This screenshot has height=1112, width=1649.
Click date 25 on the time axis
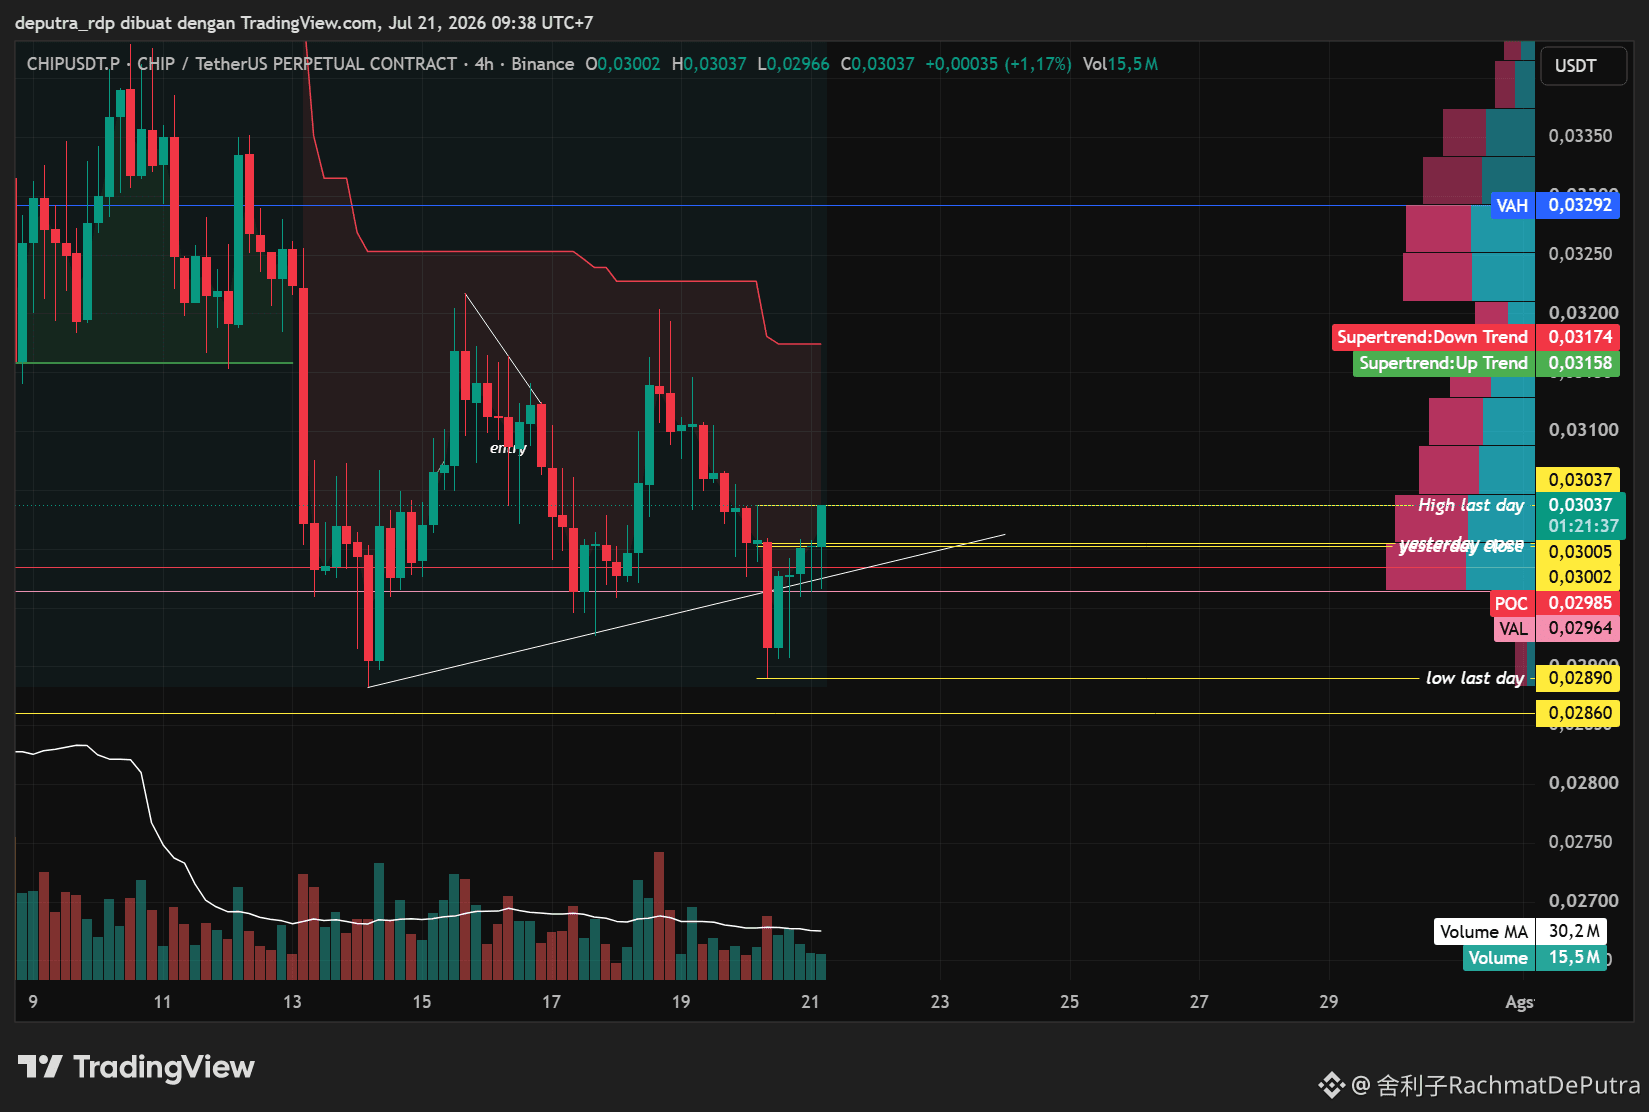tap(1069, 1002)
